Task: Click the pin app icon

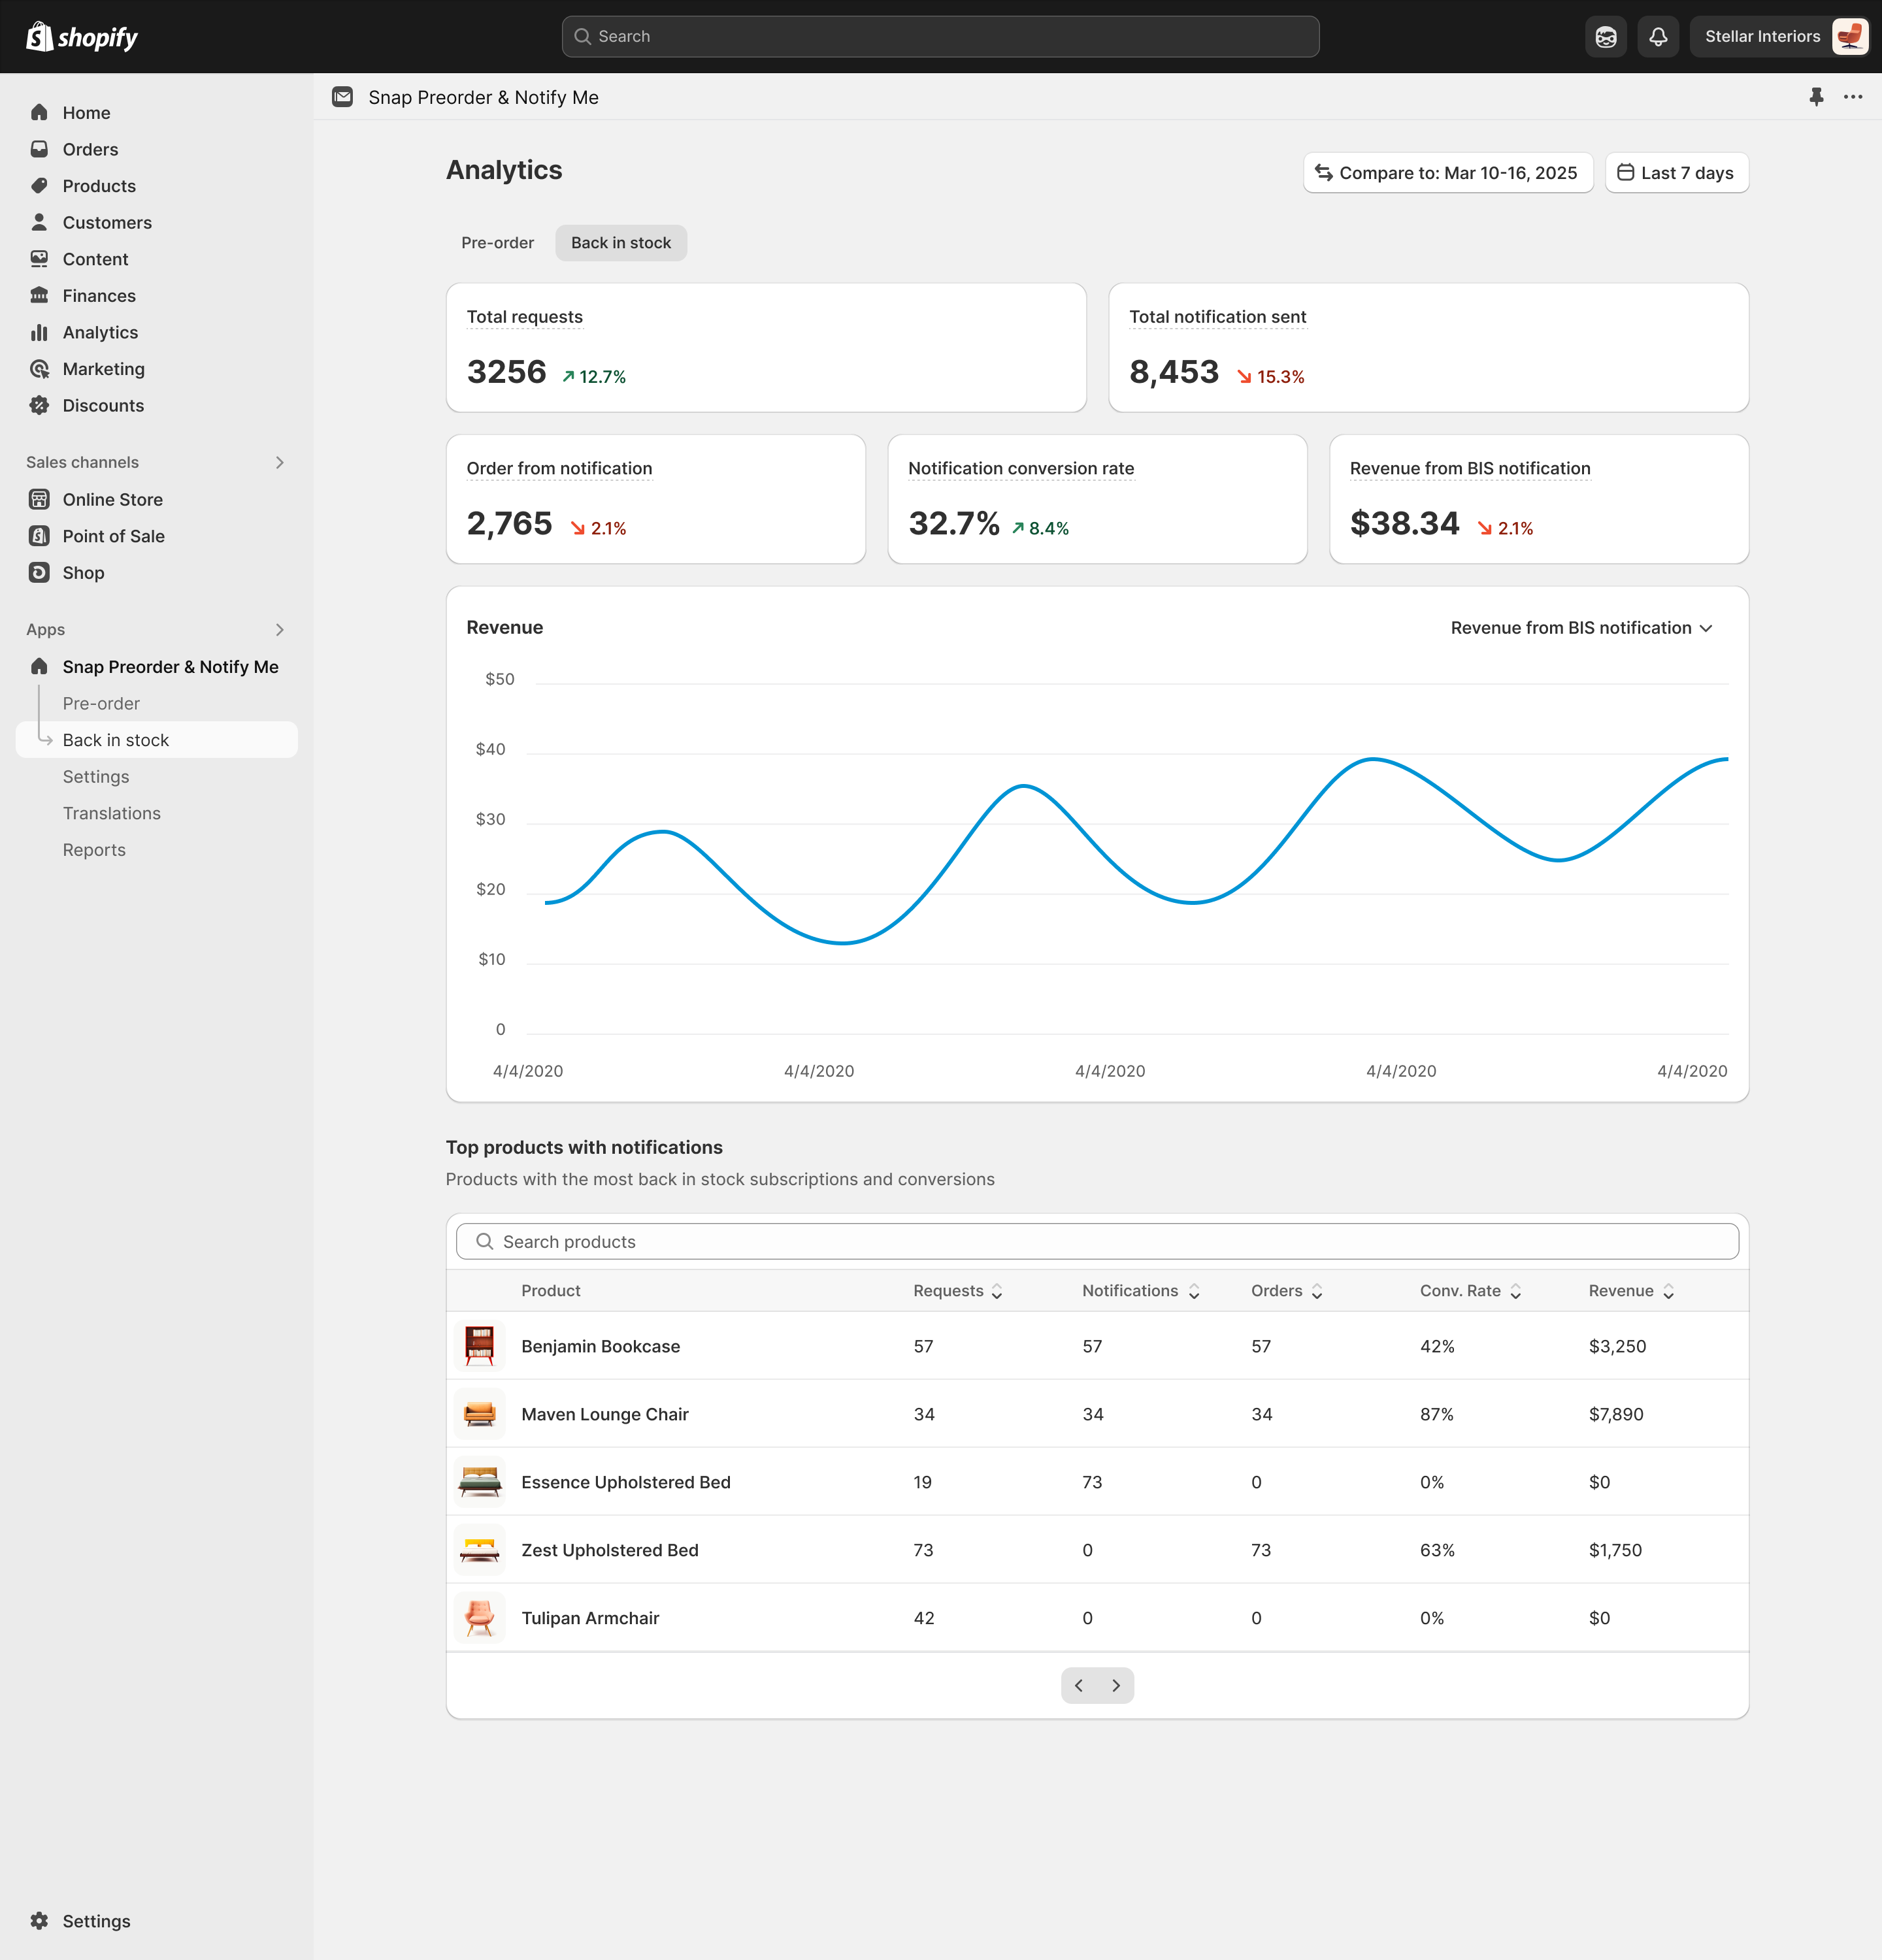Action: pos(1816,97)
